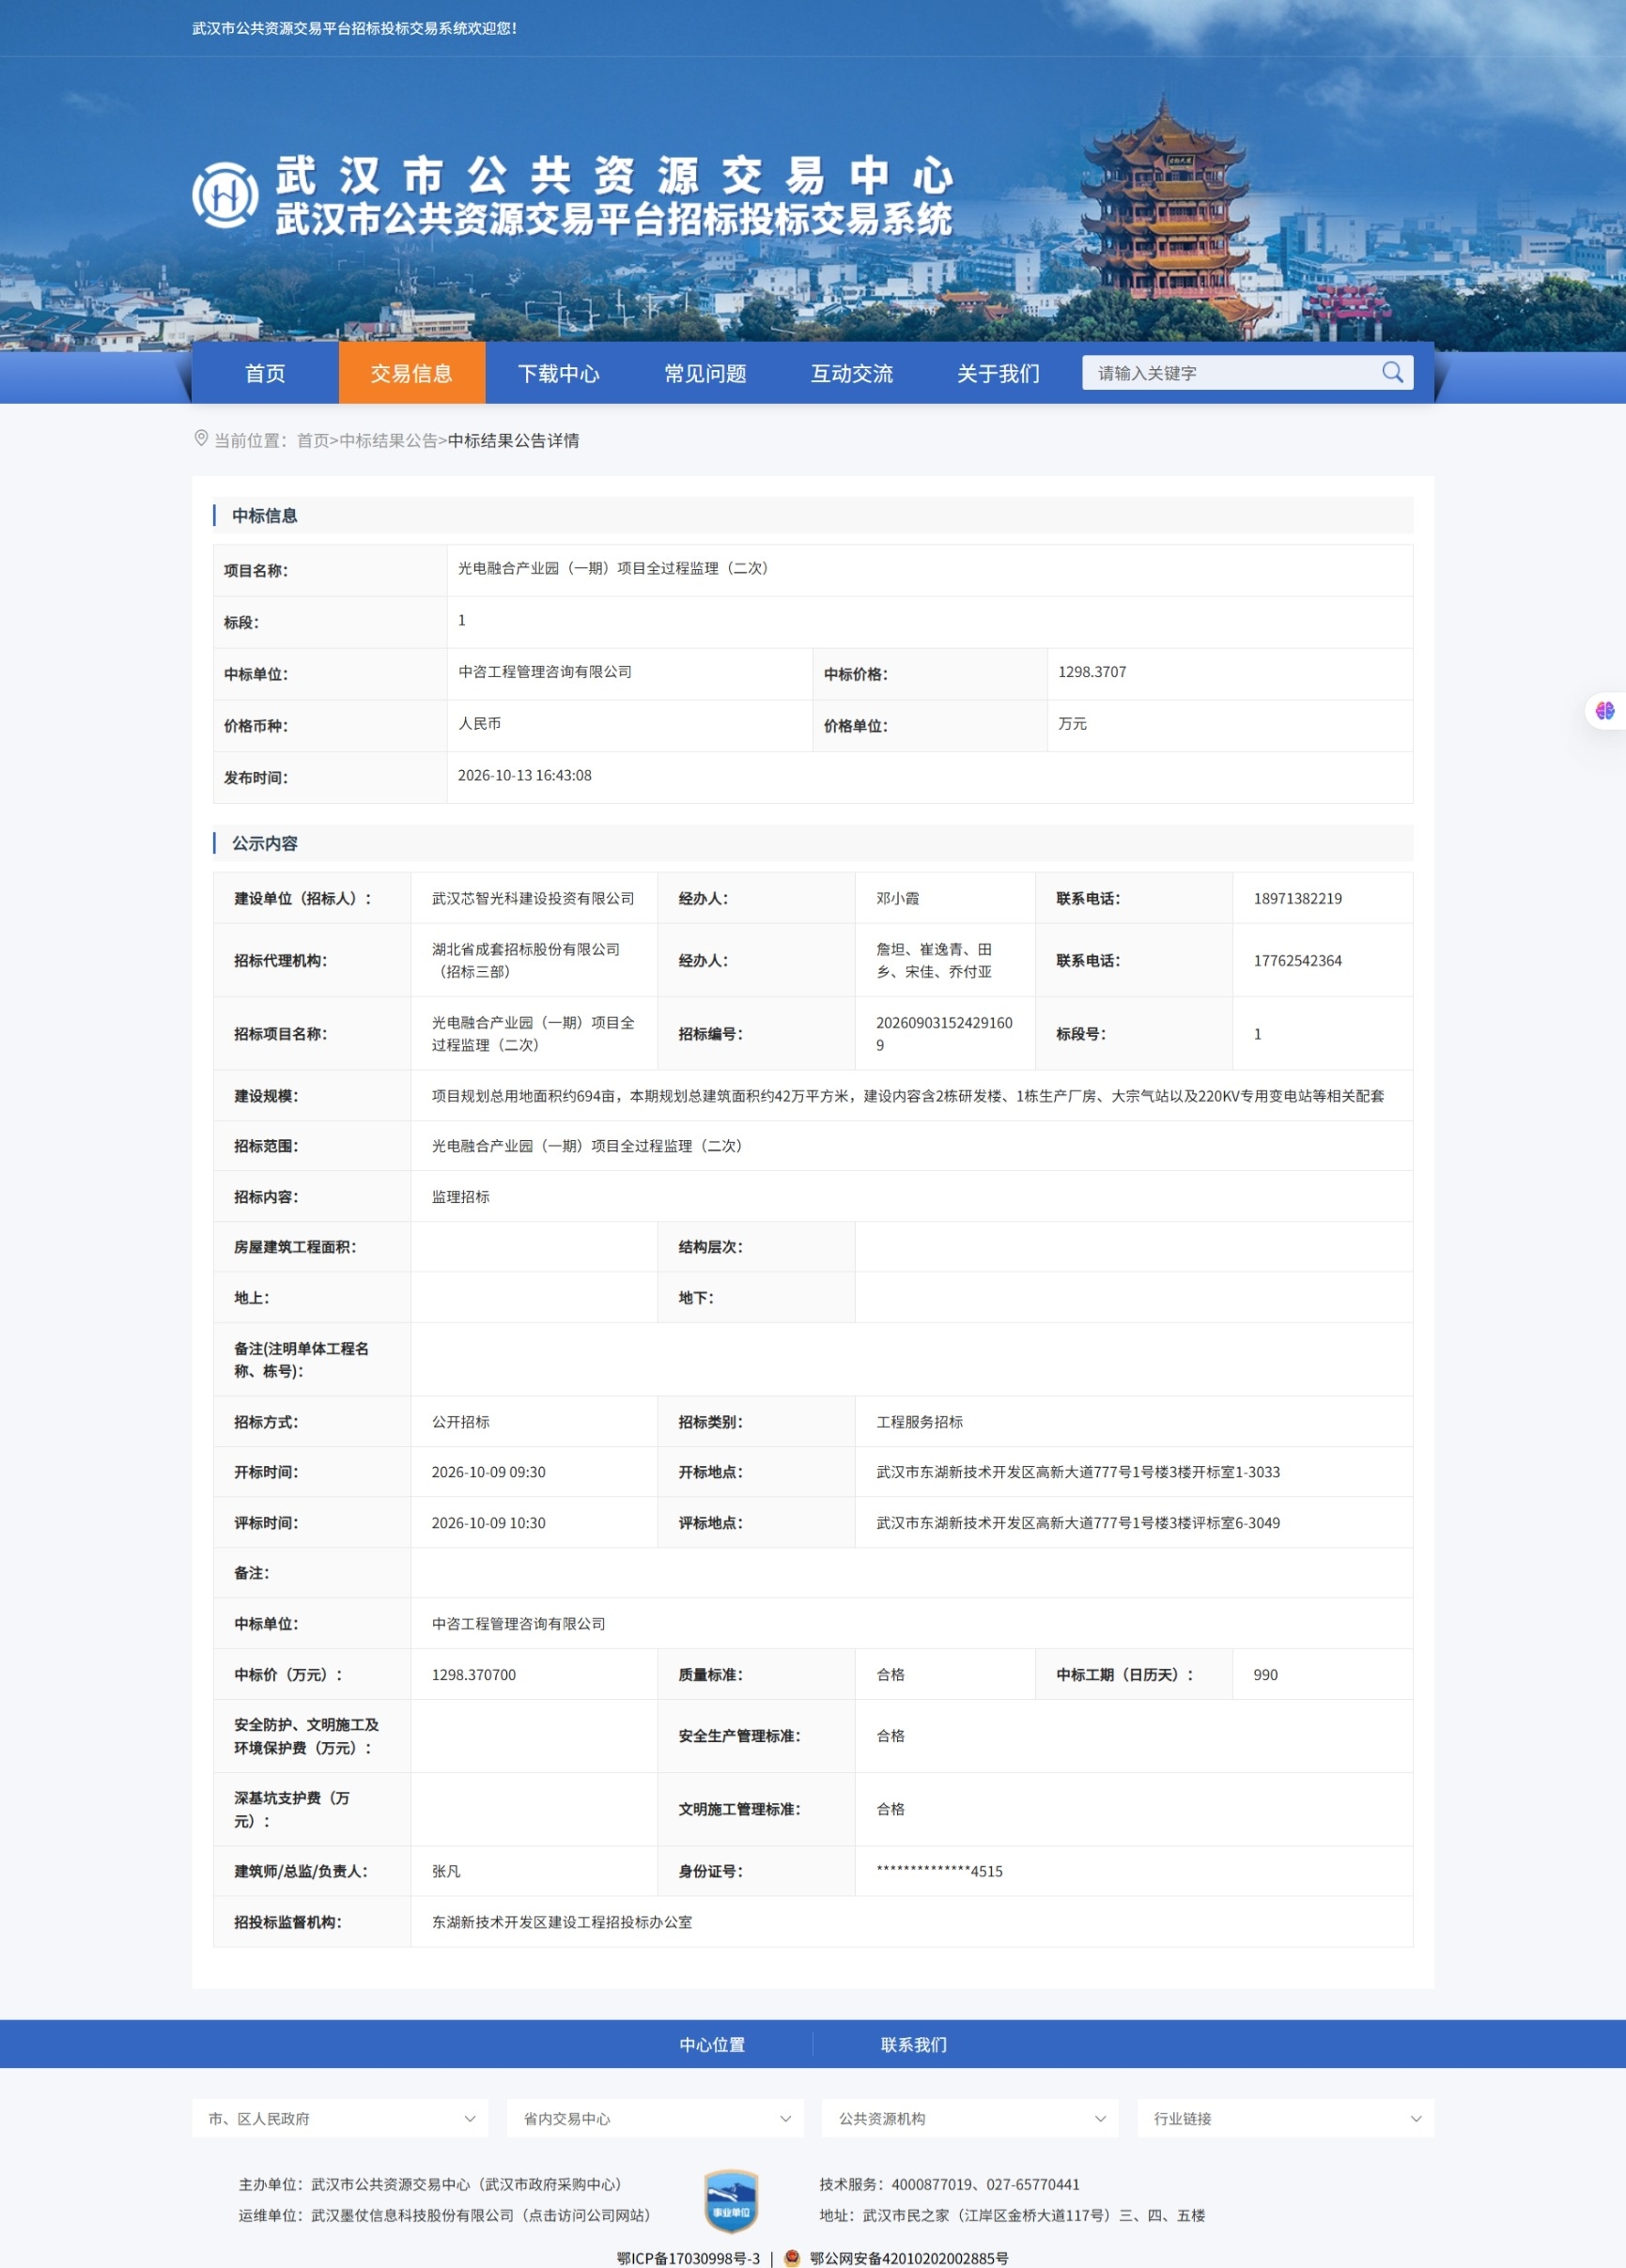
Task: Click the location pin breadcrumb icon
Action: coord(201,439)
